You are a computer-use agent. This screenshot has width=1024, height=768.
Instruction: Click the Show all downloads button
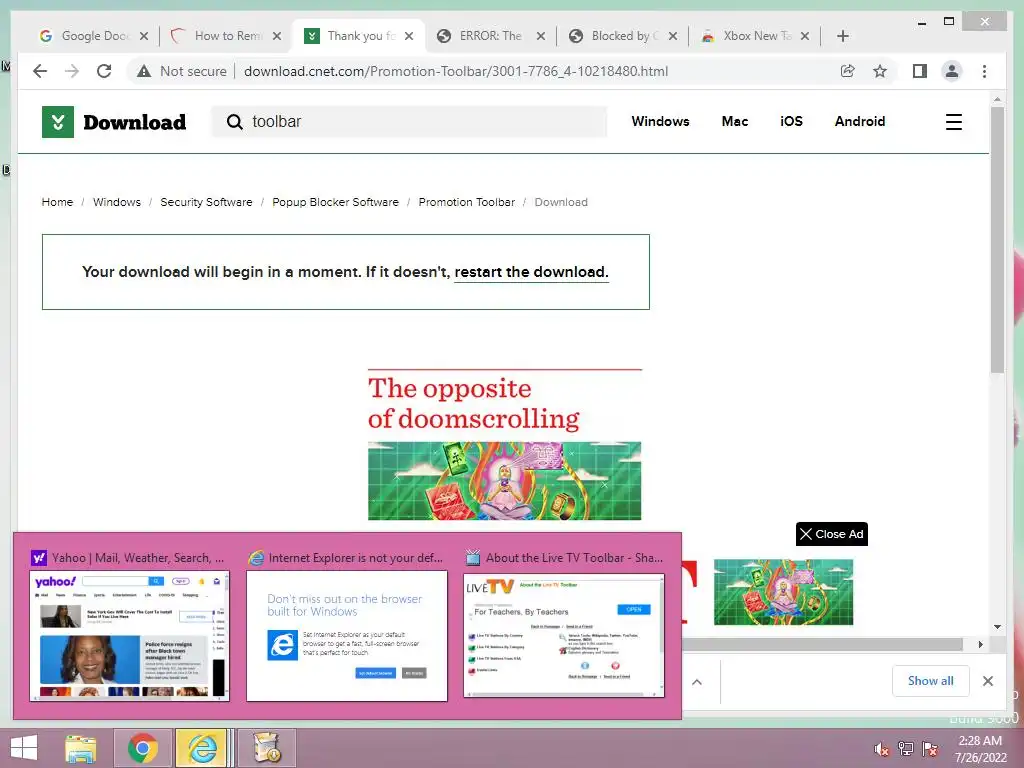click(931, 681)
